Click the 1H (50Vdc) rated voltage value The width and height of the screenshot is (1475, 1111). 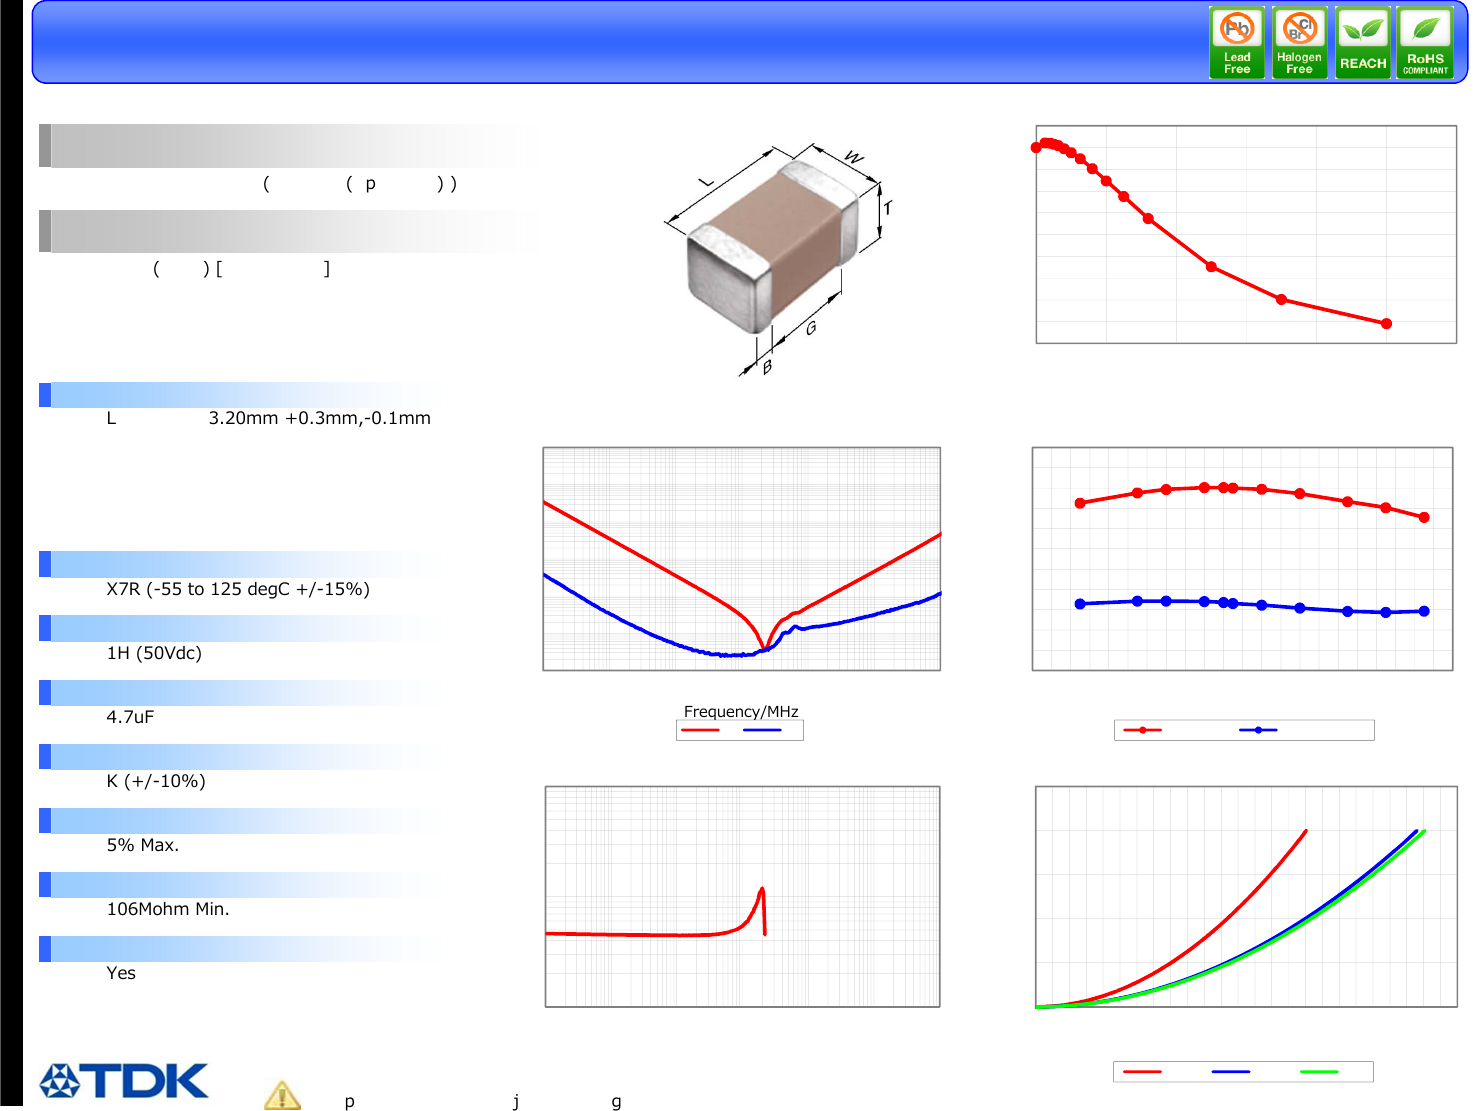click(154, 653)
